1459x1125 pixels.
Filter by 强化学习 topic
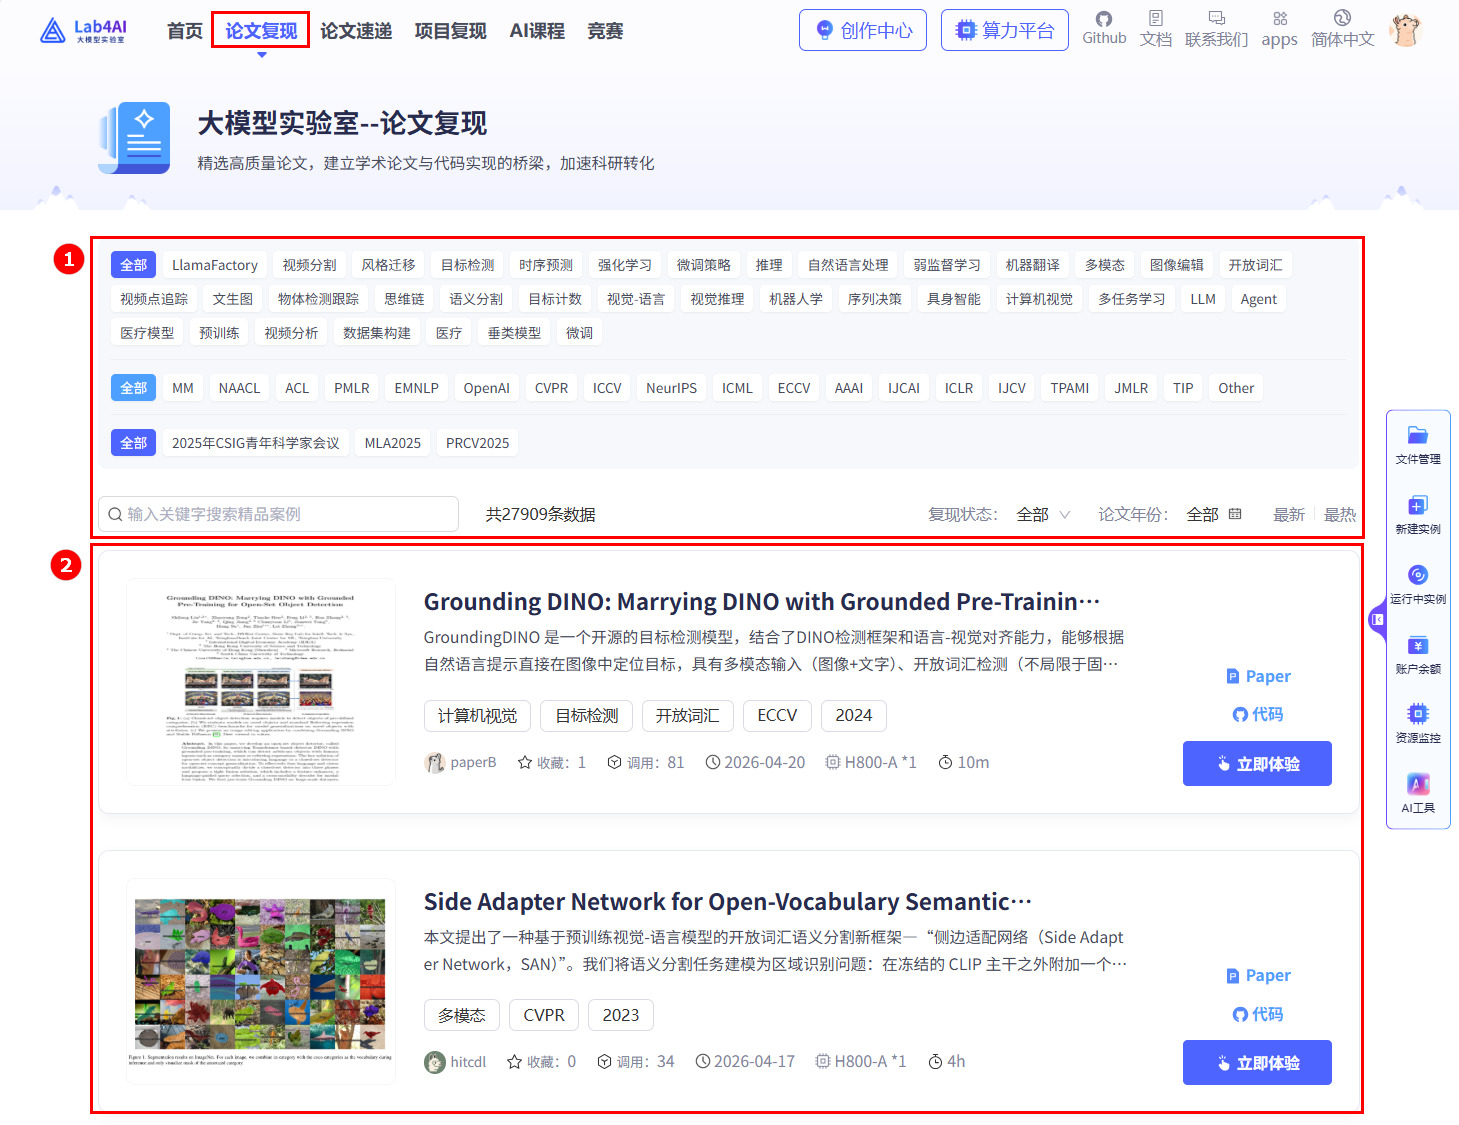(x=625, y=265)
